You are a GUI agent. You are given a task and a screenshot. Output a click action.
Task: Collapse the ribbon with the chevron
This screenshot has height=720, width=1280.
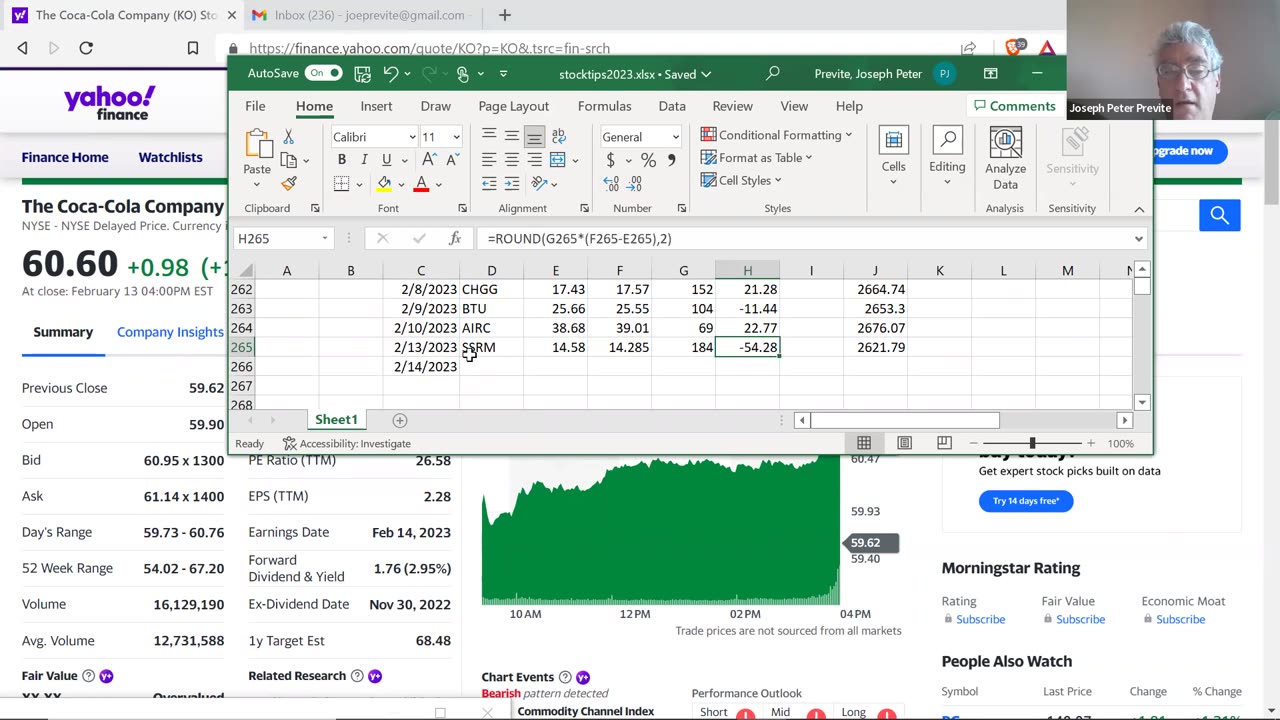[1139, 209]
